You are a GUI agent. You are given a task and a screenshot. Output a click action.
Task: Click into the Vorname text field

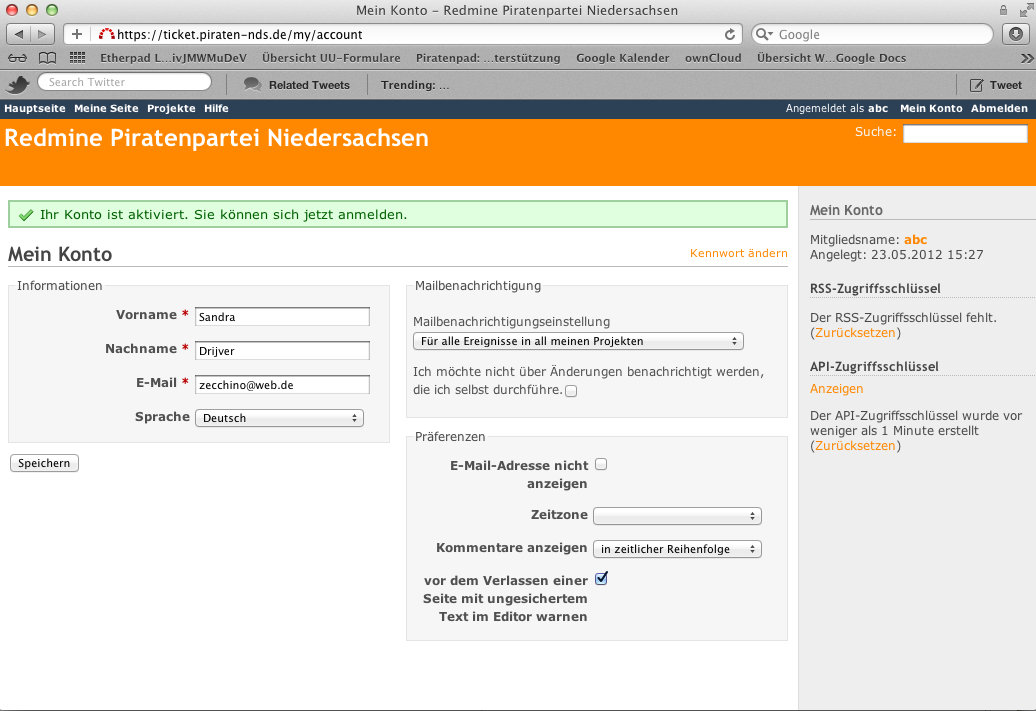click(x=282, y=317)
